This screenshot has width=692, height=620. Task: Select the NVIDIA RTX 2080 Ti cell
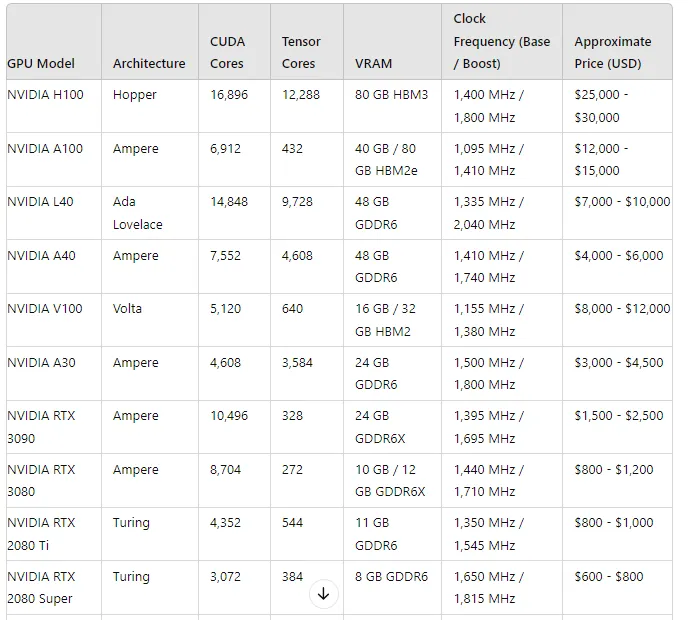[x=41, y=534]
